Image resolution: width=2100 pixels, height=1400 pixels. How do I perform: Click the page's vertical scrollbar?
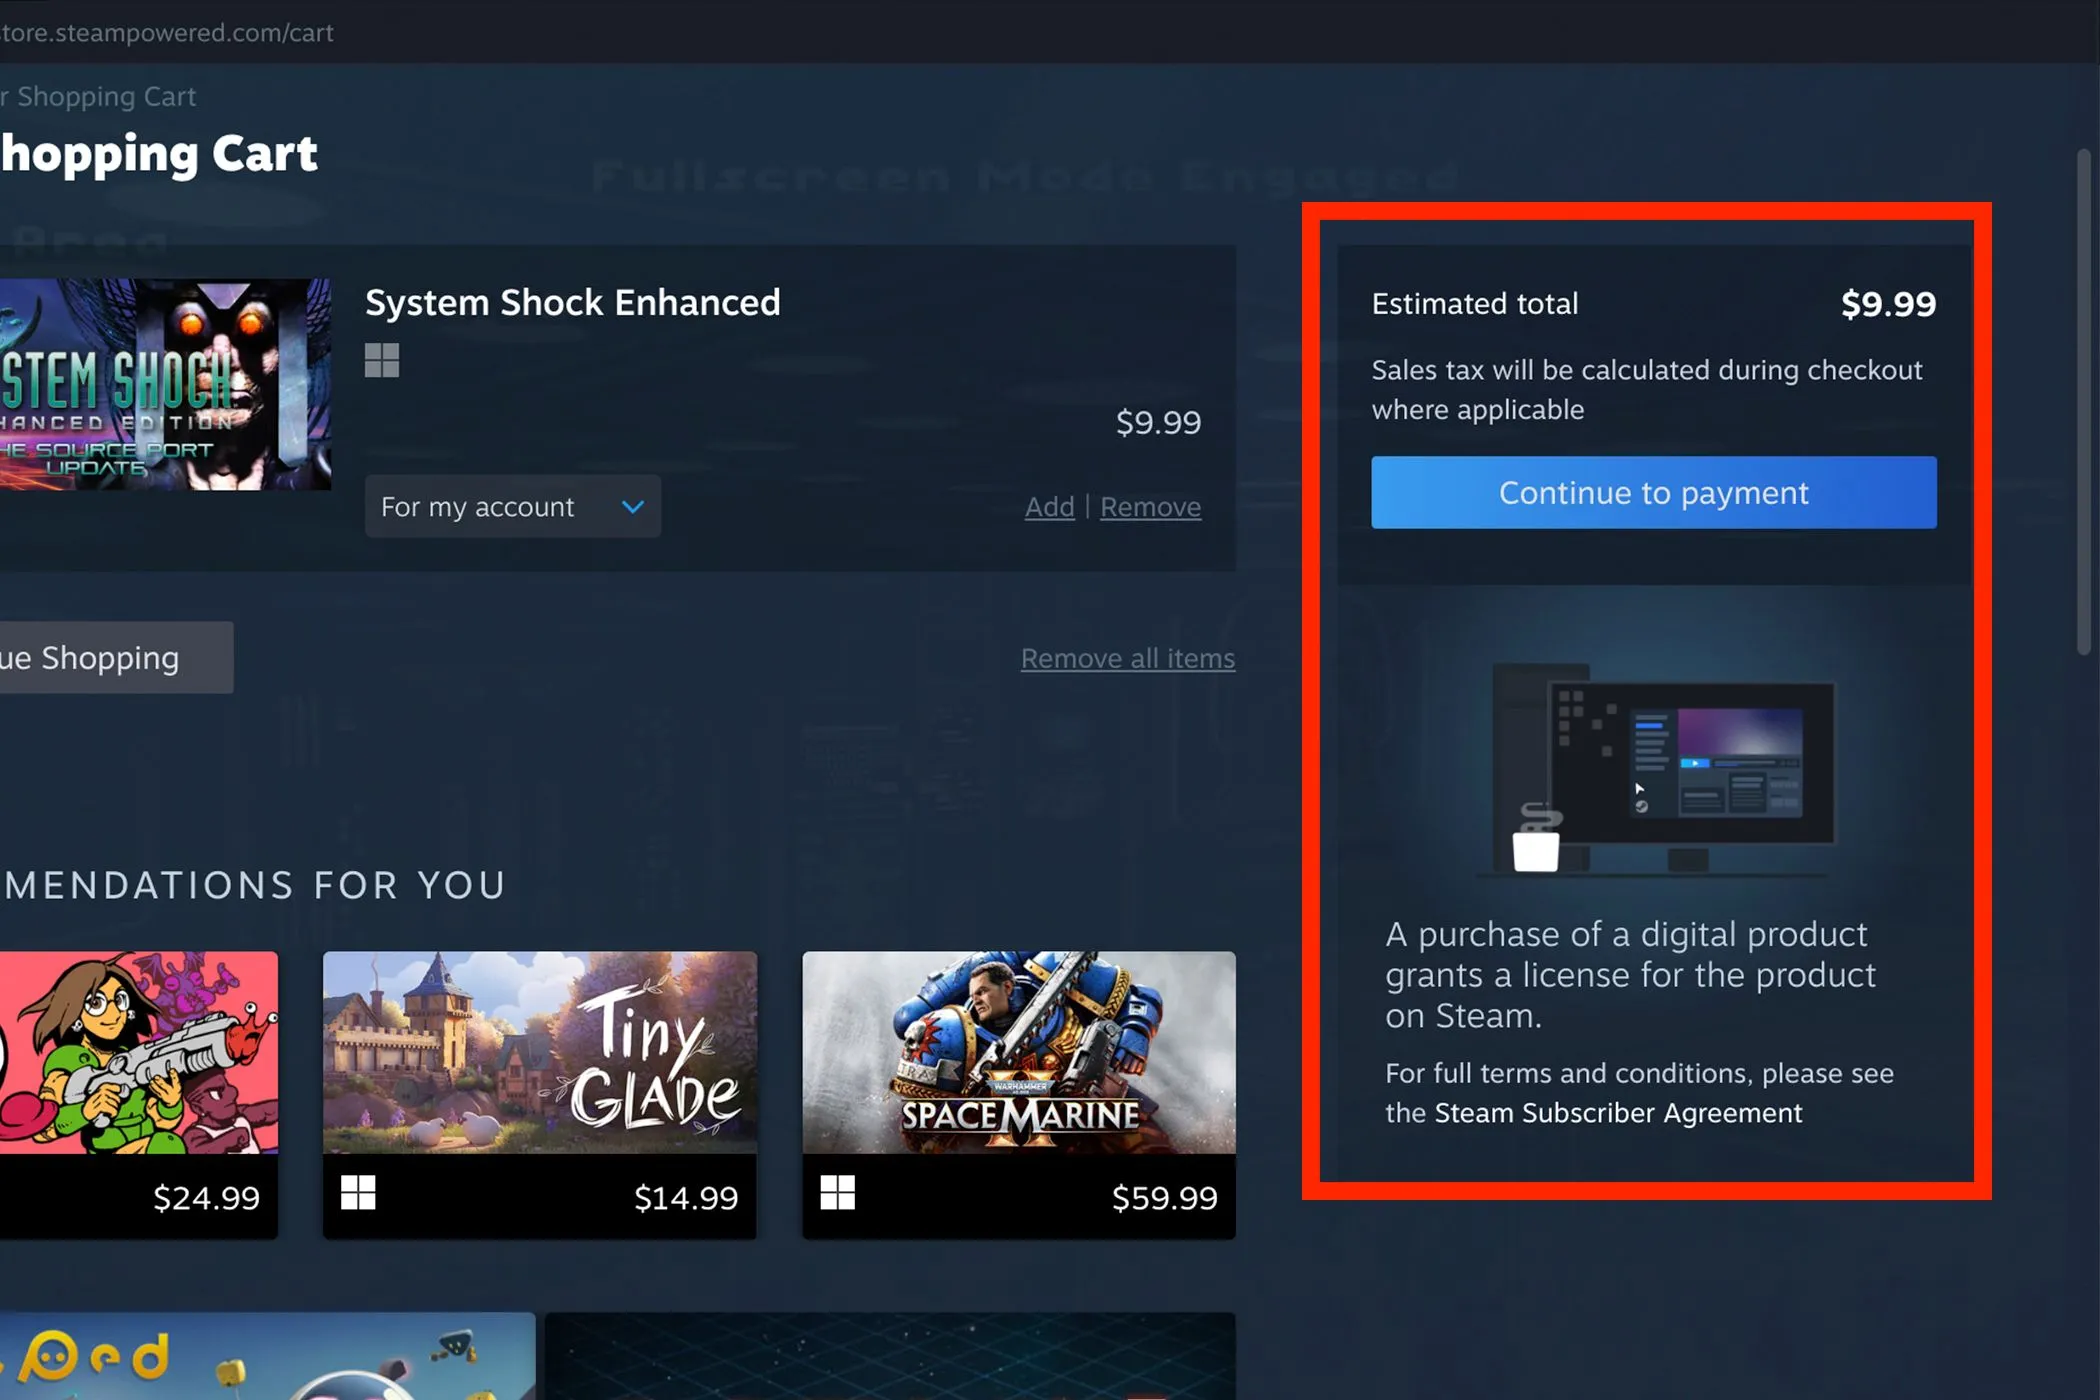pos(2083,400)
